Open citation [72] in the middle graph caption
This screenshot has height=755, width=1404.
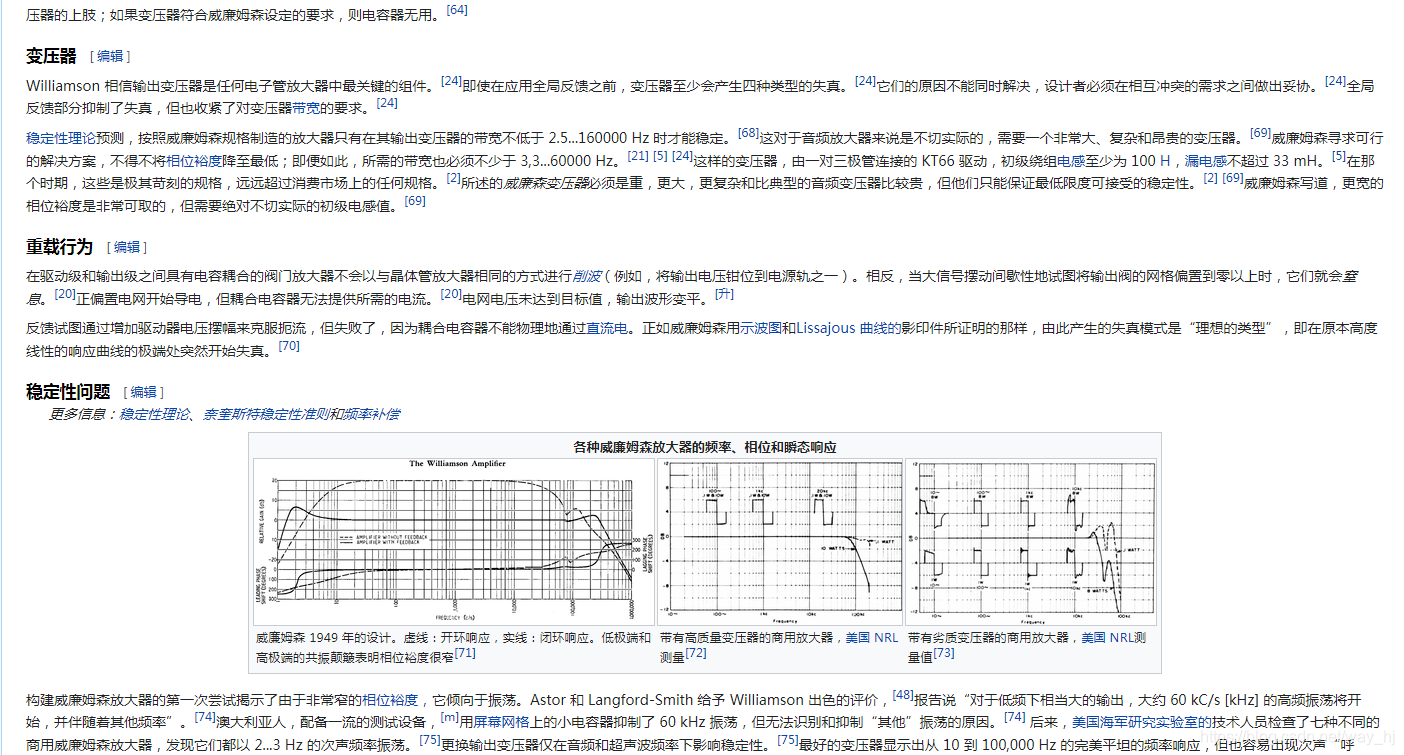click(696, 653)
